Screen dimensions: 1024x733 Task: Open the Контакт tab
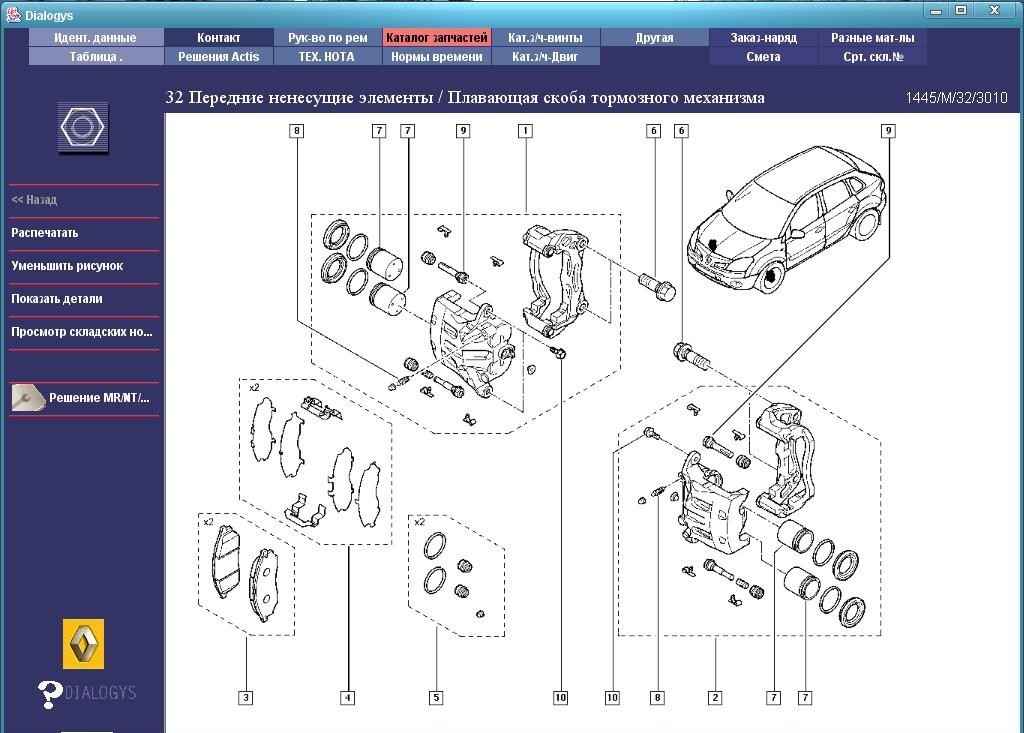[218, 37]
